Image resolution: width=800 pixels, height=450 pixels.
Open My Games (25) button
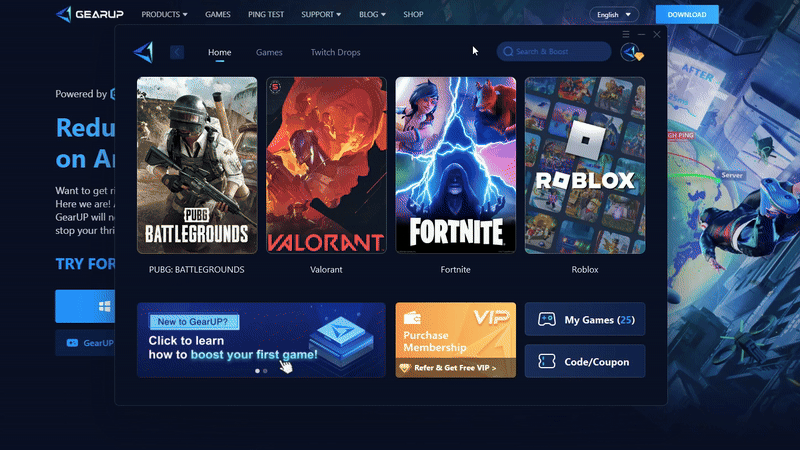point(585,319)
